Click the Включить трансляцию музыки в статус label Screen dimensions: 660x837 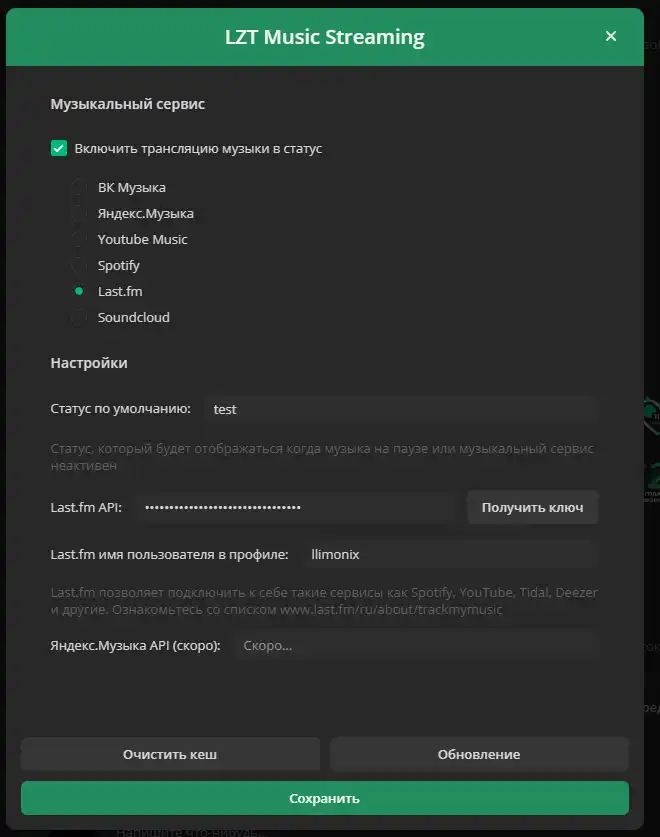198,149
